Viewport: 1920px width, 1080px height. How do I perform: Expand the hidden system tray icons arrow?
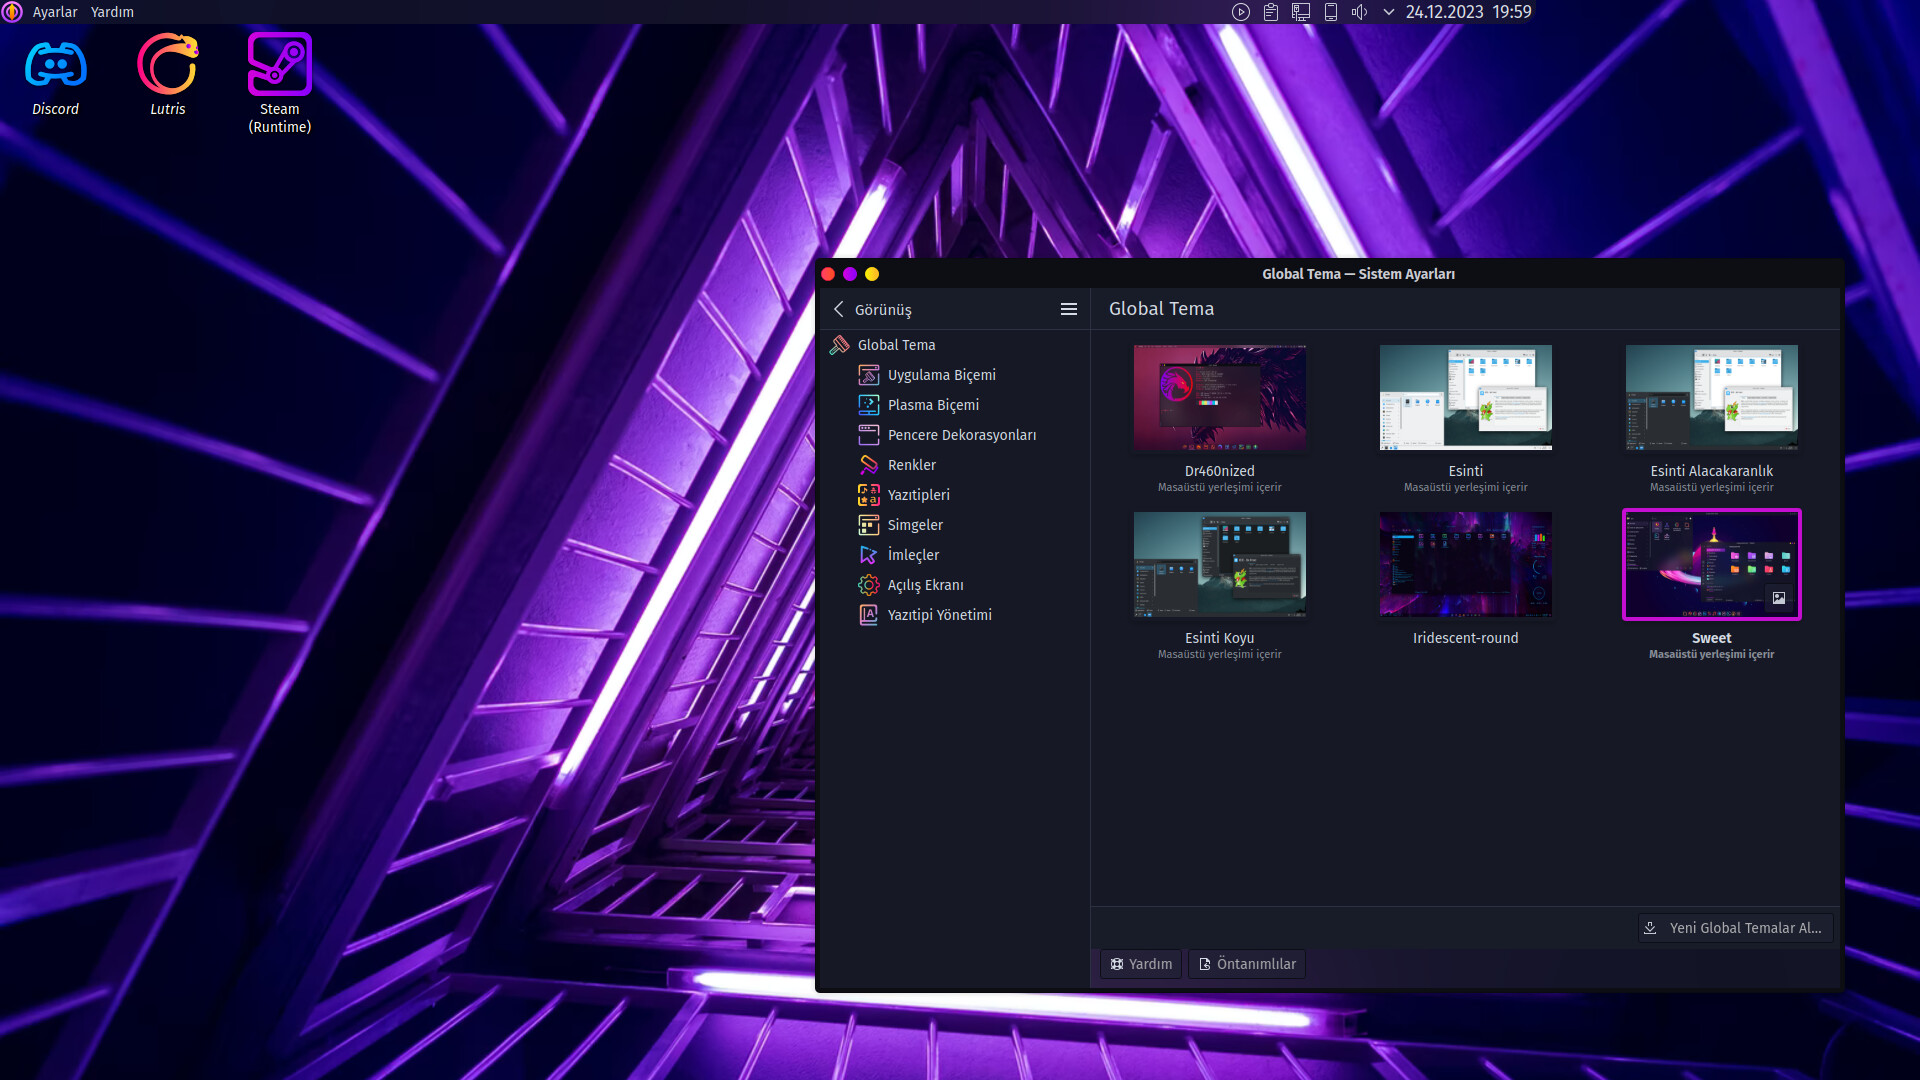pos(1388,12)
